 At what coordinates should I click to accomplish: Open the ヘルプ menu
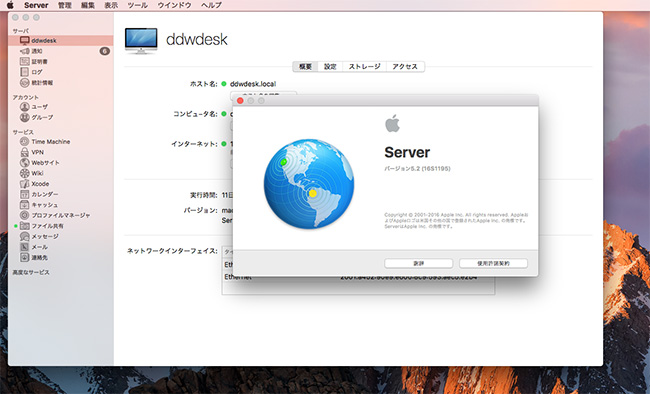[x=211, y=5]
